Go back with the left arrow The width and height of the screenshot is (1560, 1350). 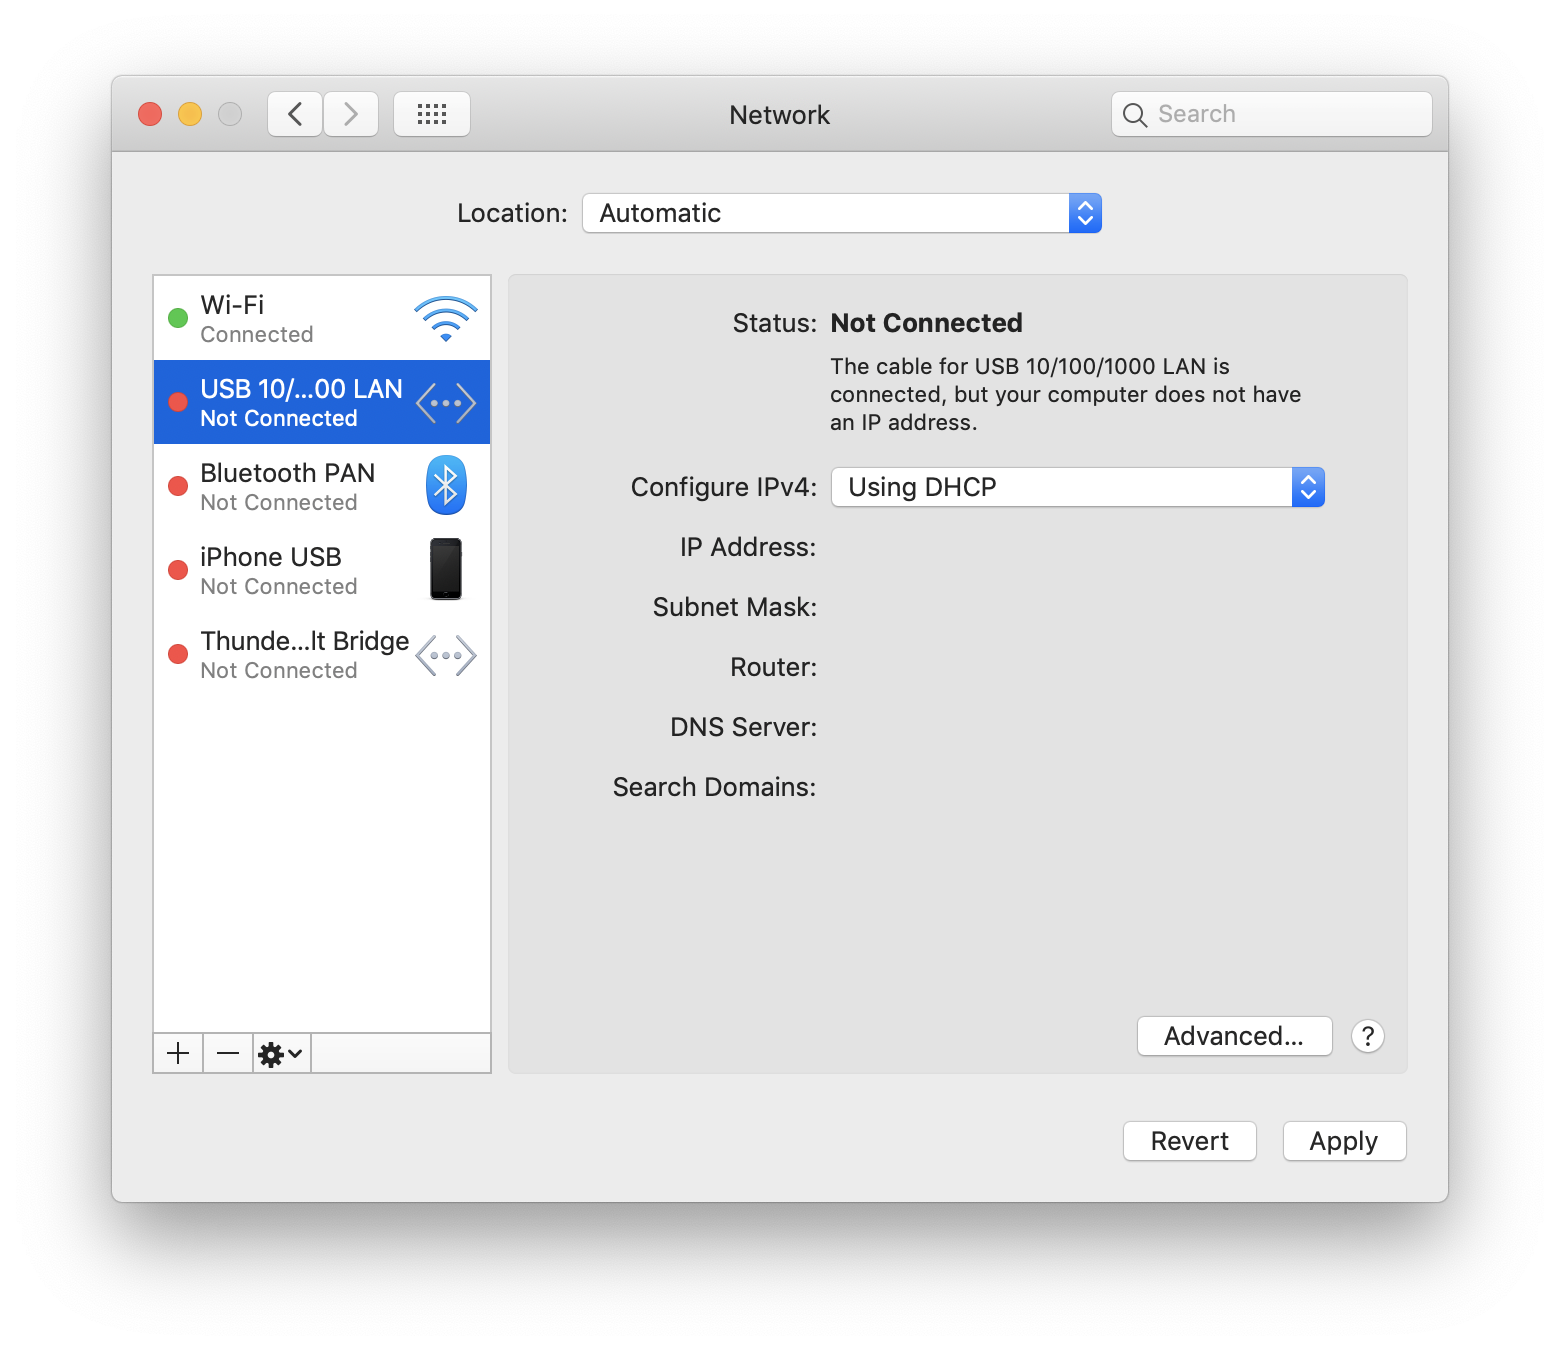click(x=295, y=114)
